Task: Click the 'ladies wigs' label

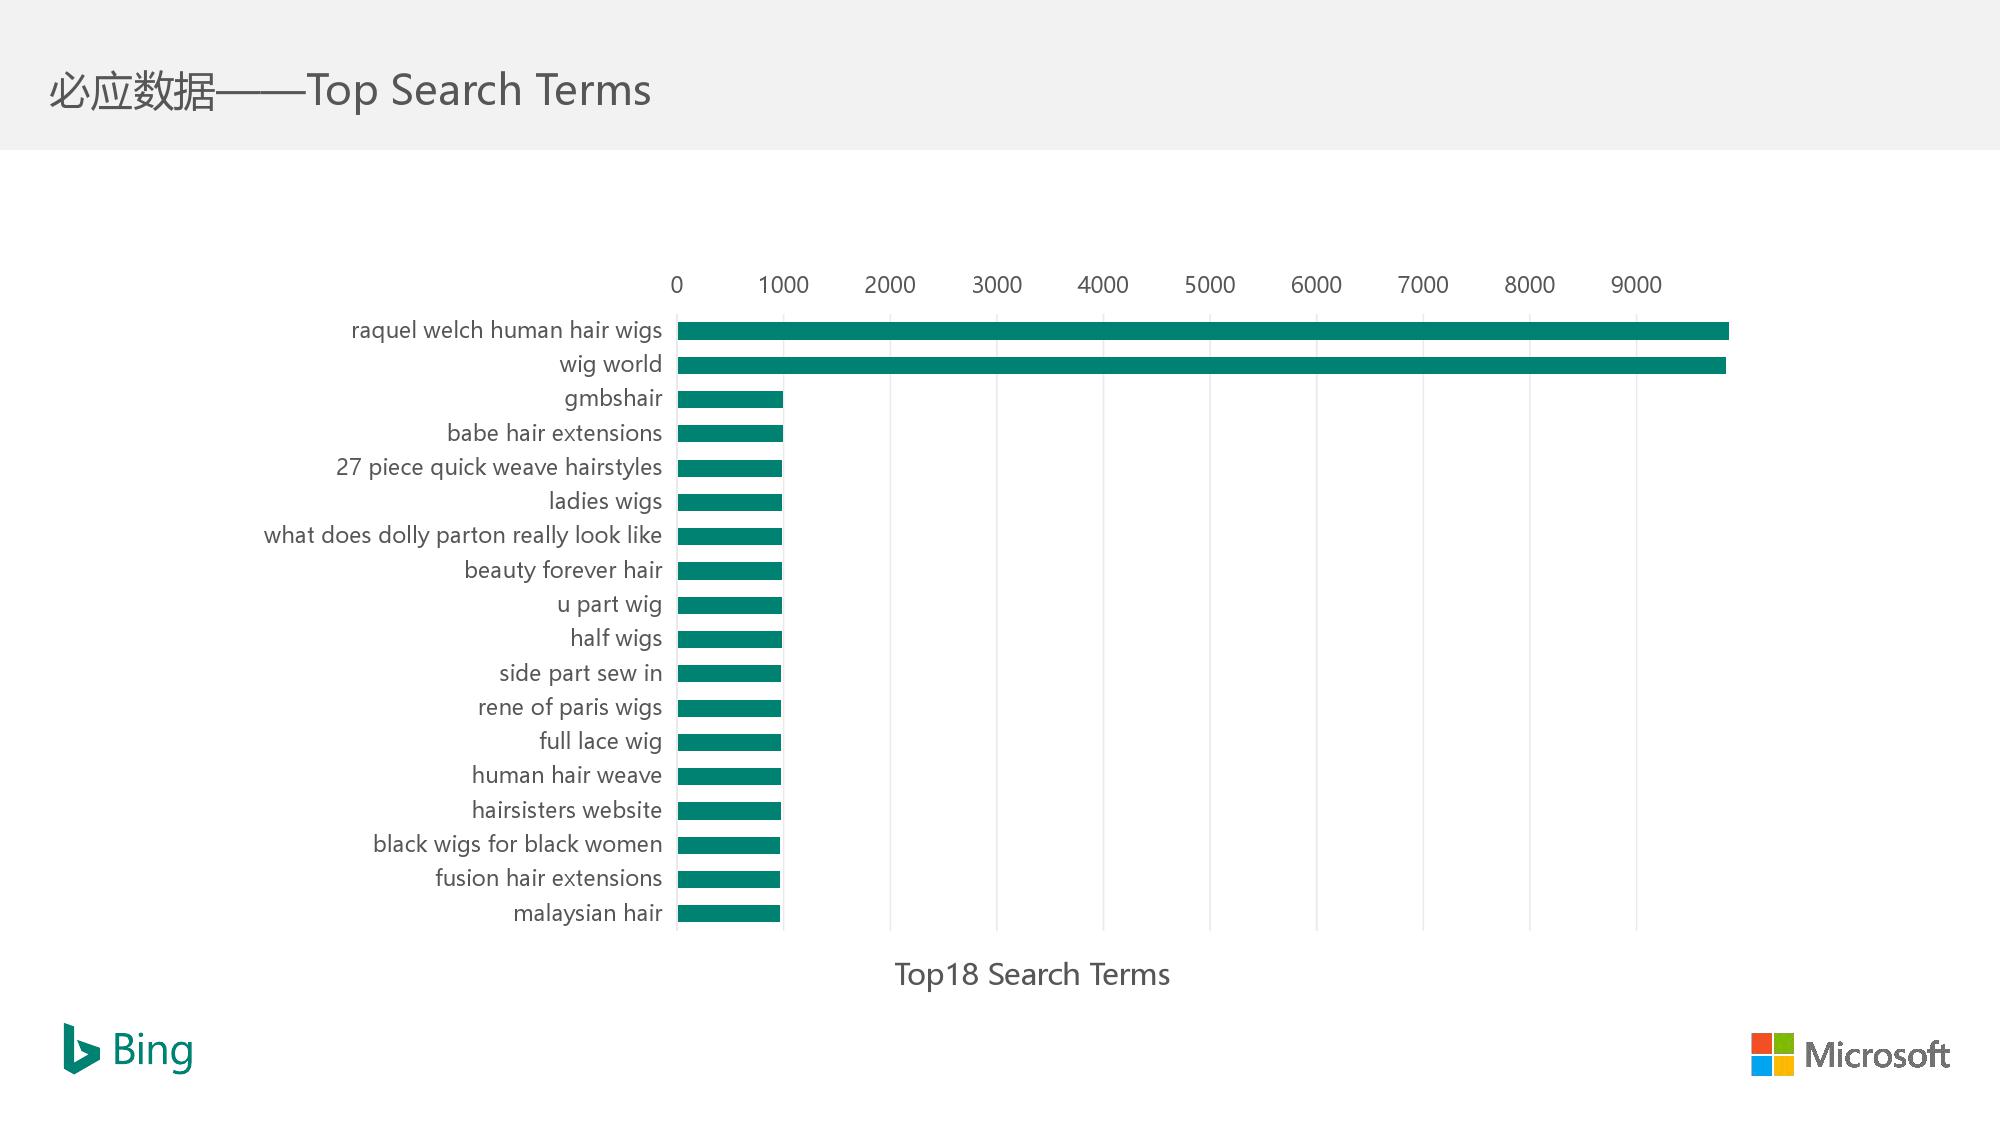Action: coord(605,502)
